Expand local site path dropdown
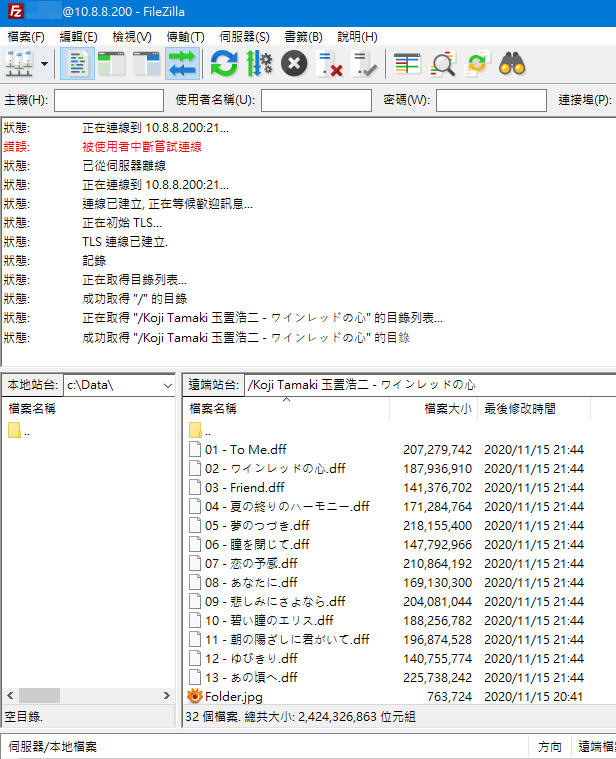The width and height of the screenshot is (616, 759). pyautogui.click(x=167, y=386)
